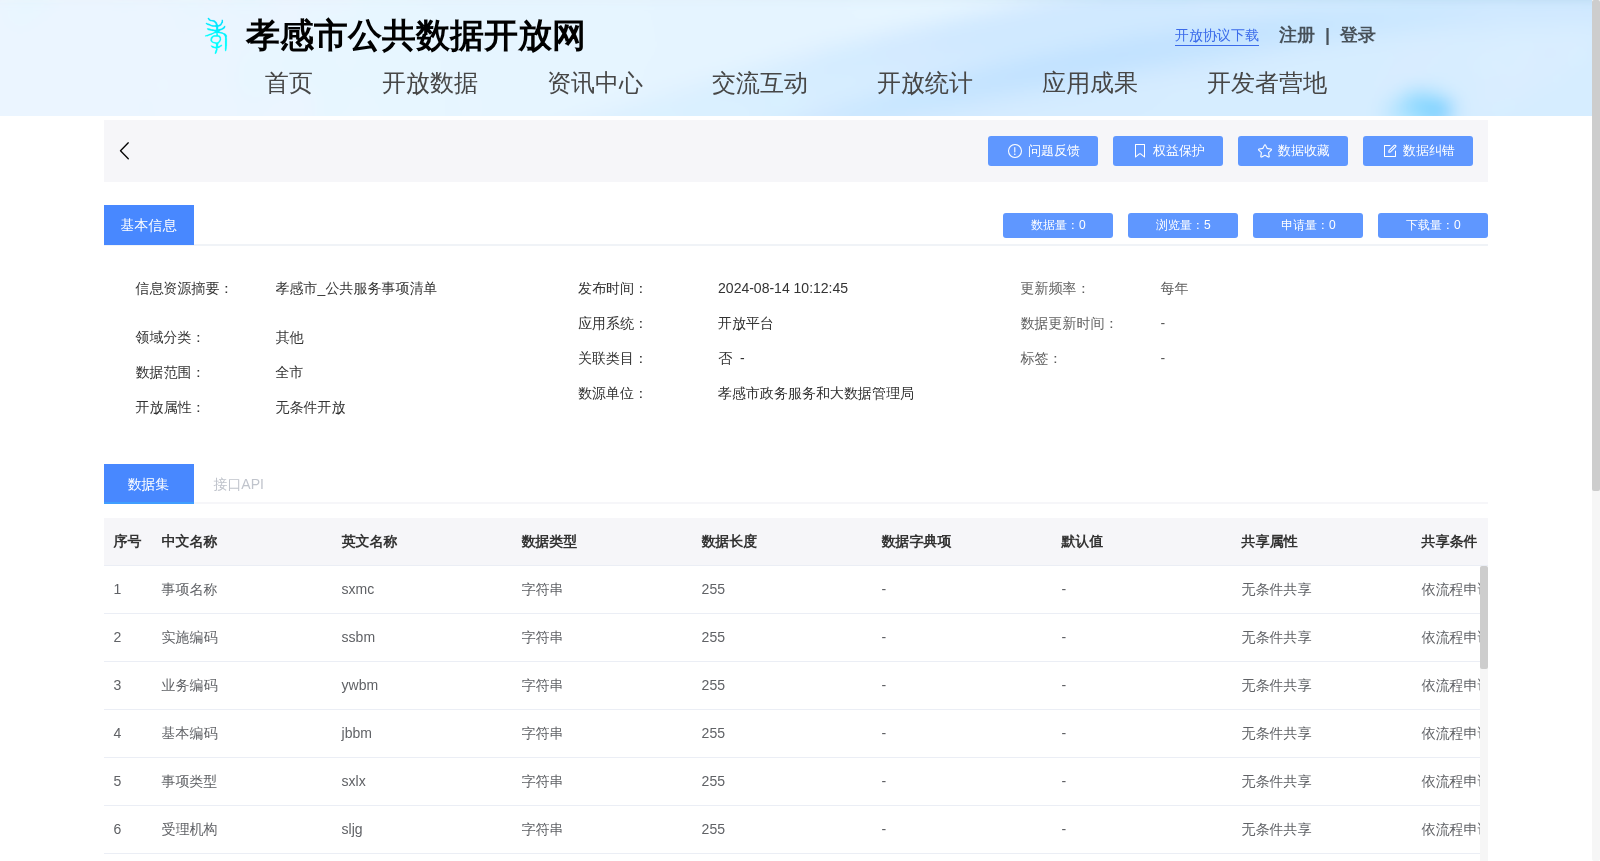The width and height of the screenshot is (1600, 861).
Task: Click the 共享属性 column header
Action: tap(1270, 542)
